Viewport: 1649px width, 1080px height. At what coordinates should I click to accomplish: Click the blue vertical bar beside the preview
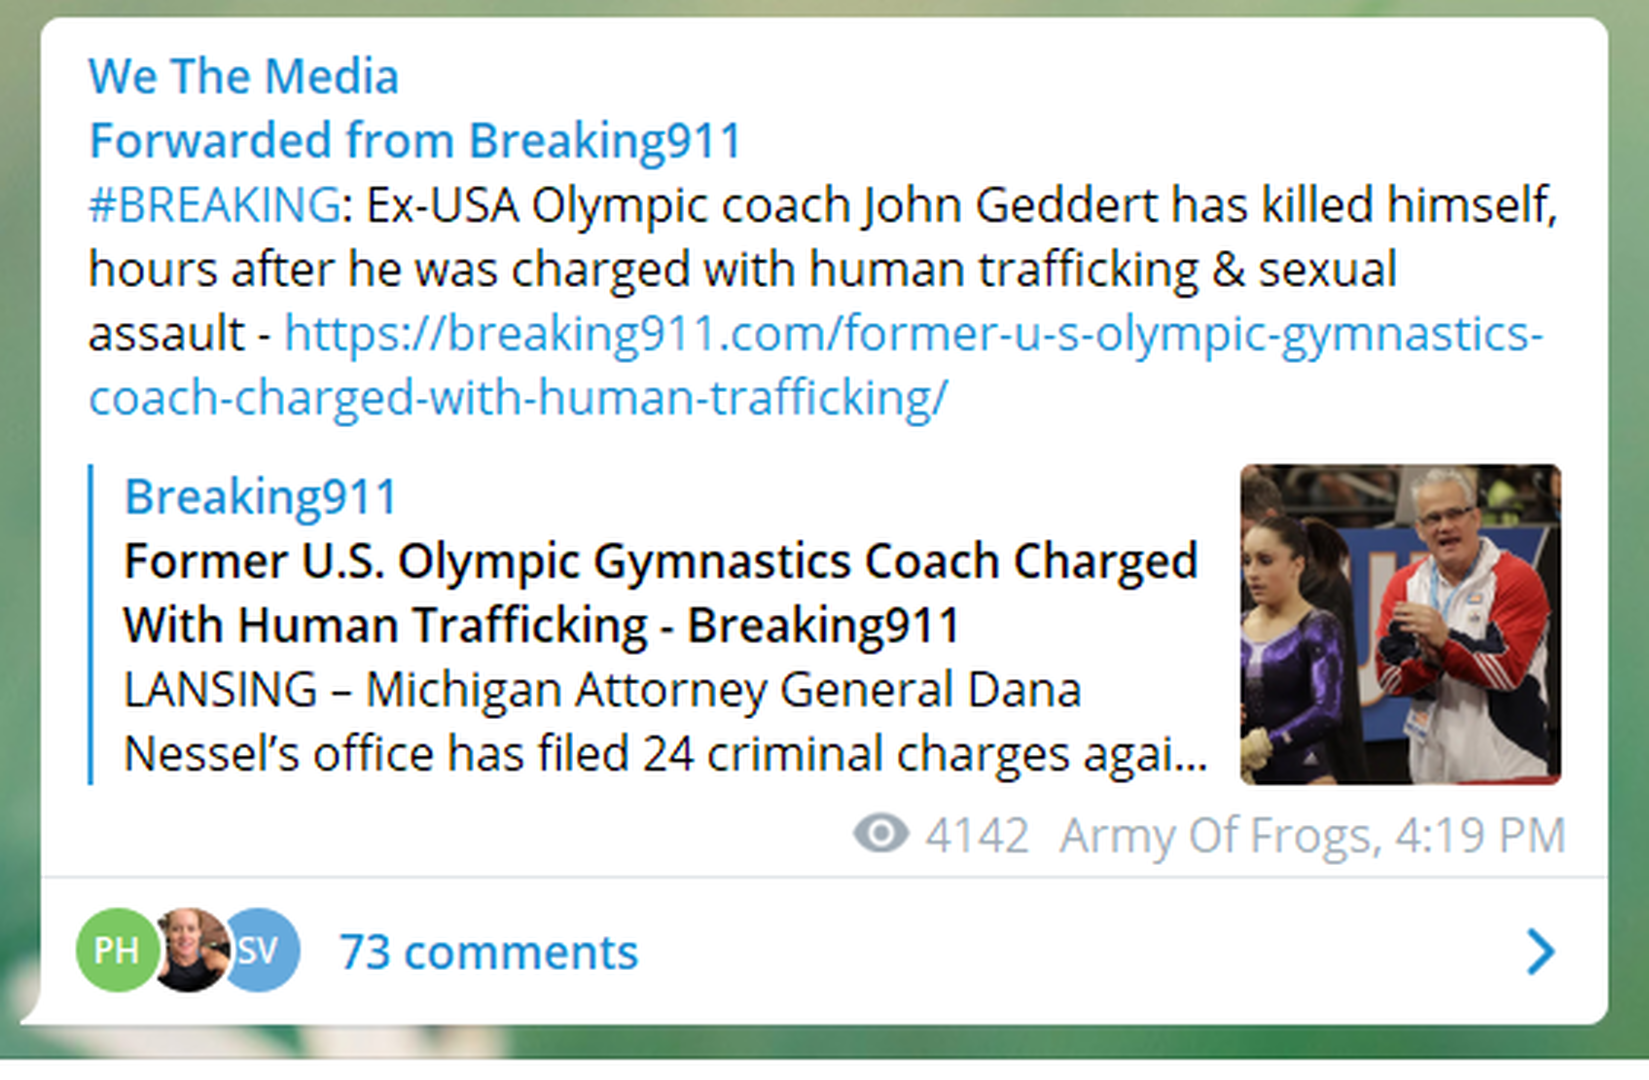pos(91,624)
